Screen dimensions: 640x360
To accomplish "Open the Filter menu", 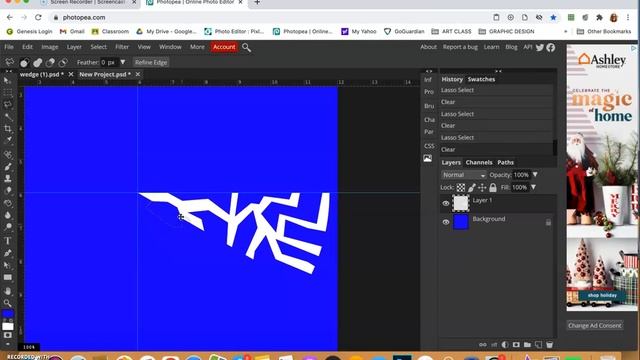I will [122, 47].
